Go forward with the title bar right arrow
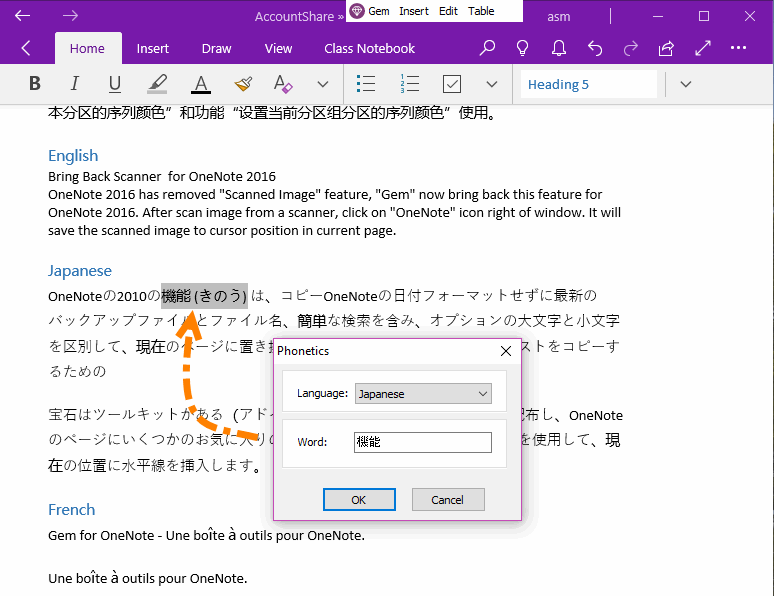The height and width of the screenshot is (596, 774). tap(70, 16)
